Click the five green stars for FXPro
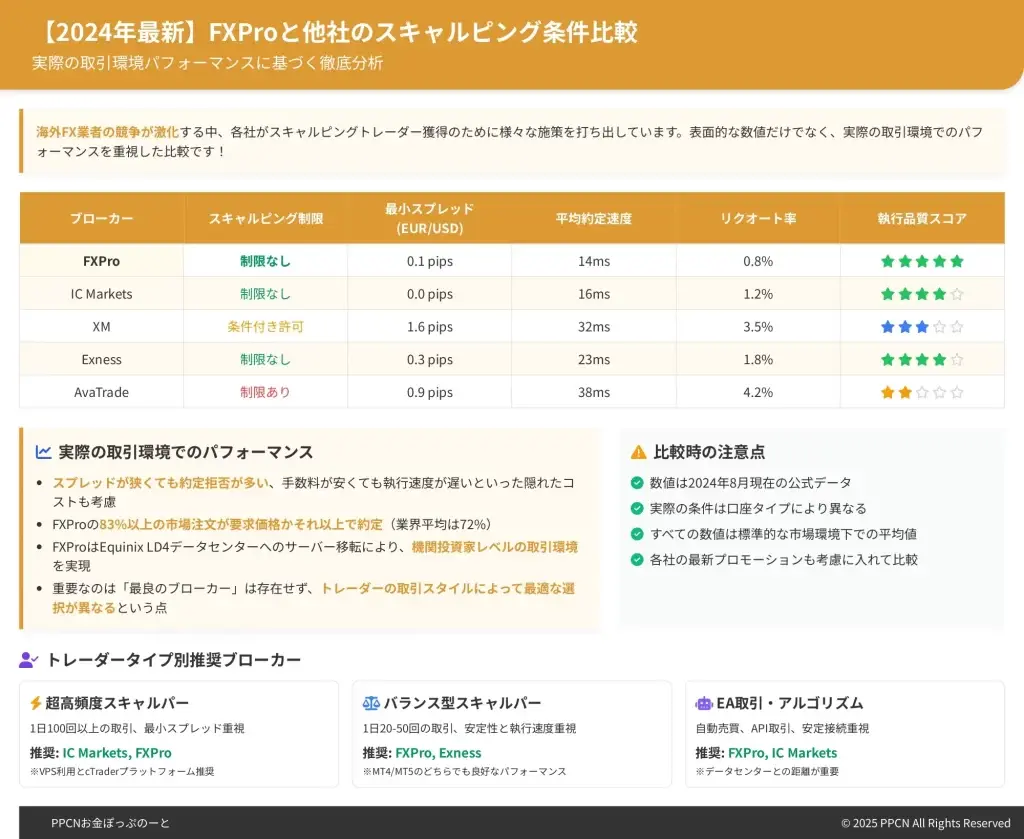Viewport: 1024px width, 839px height. (922, 261)
